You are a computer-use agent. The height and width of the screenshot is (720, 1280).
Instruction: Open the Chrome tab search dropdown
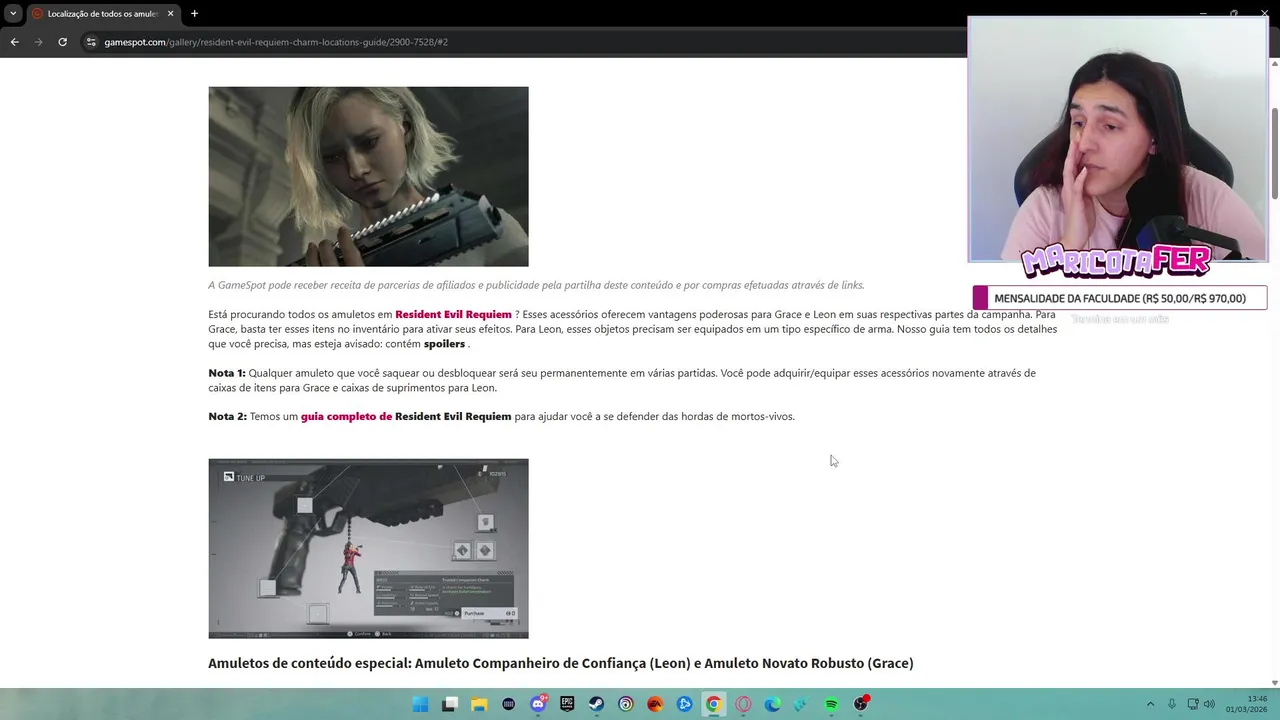[13, 14]
